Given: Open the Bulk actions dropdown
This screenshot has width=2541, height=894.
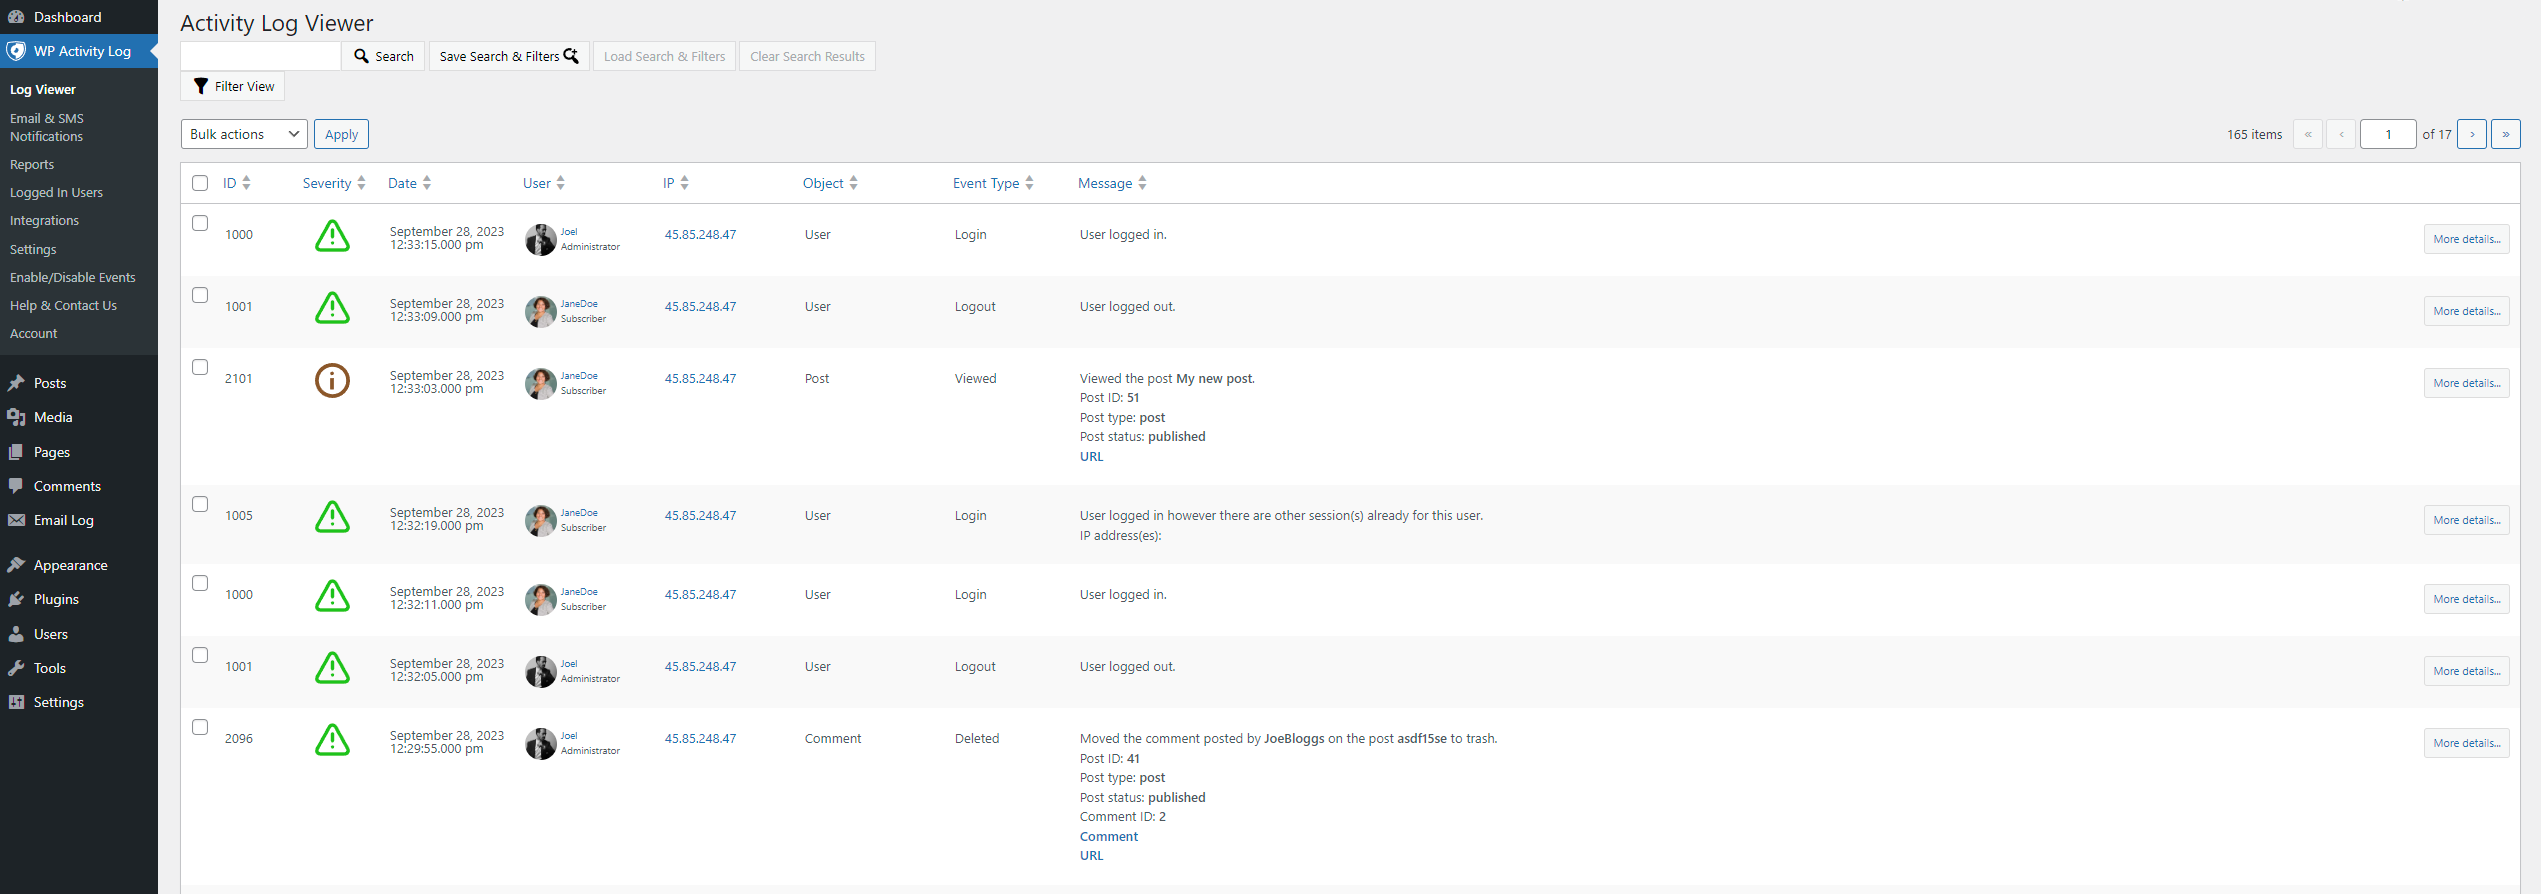Looking at the screenshot, I should pyautogui.click(x=244, y=134).
